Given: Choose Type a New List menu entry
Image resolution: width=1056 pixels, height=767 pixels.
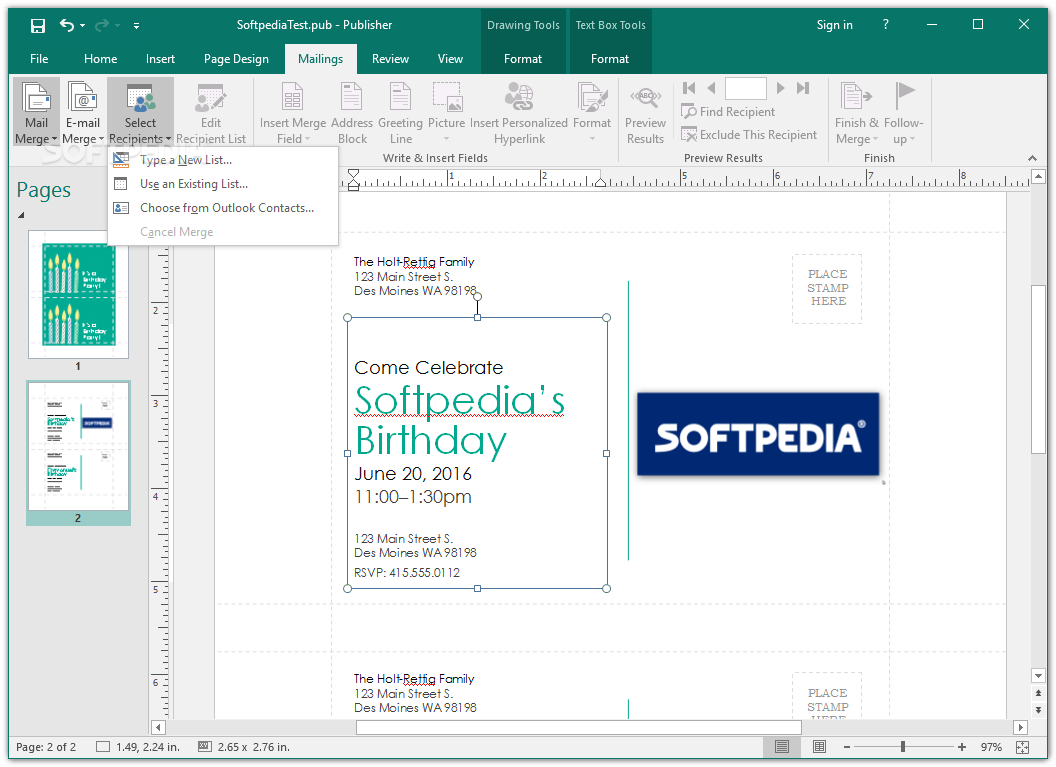Looking at the screenshot, I should pos(223,160).
